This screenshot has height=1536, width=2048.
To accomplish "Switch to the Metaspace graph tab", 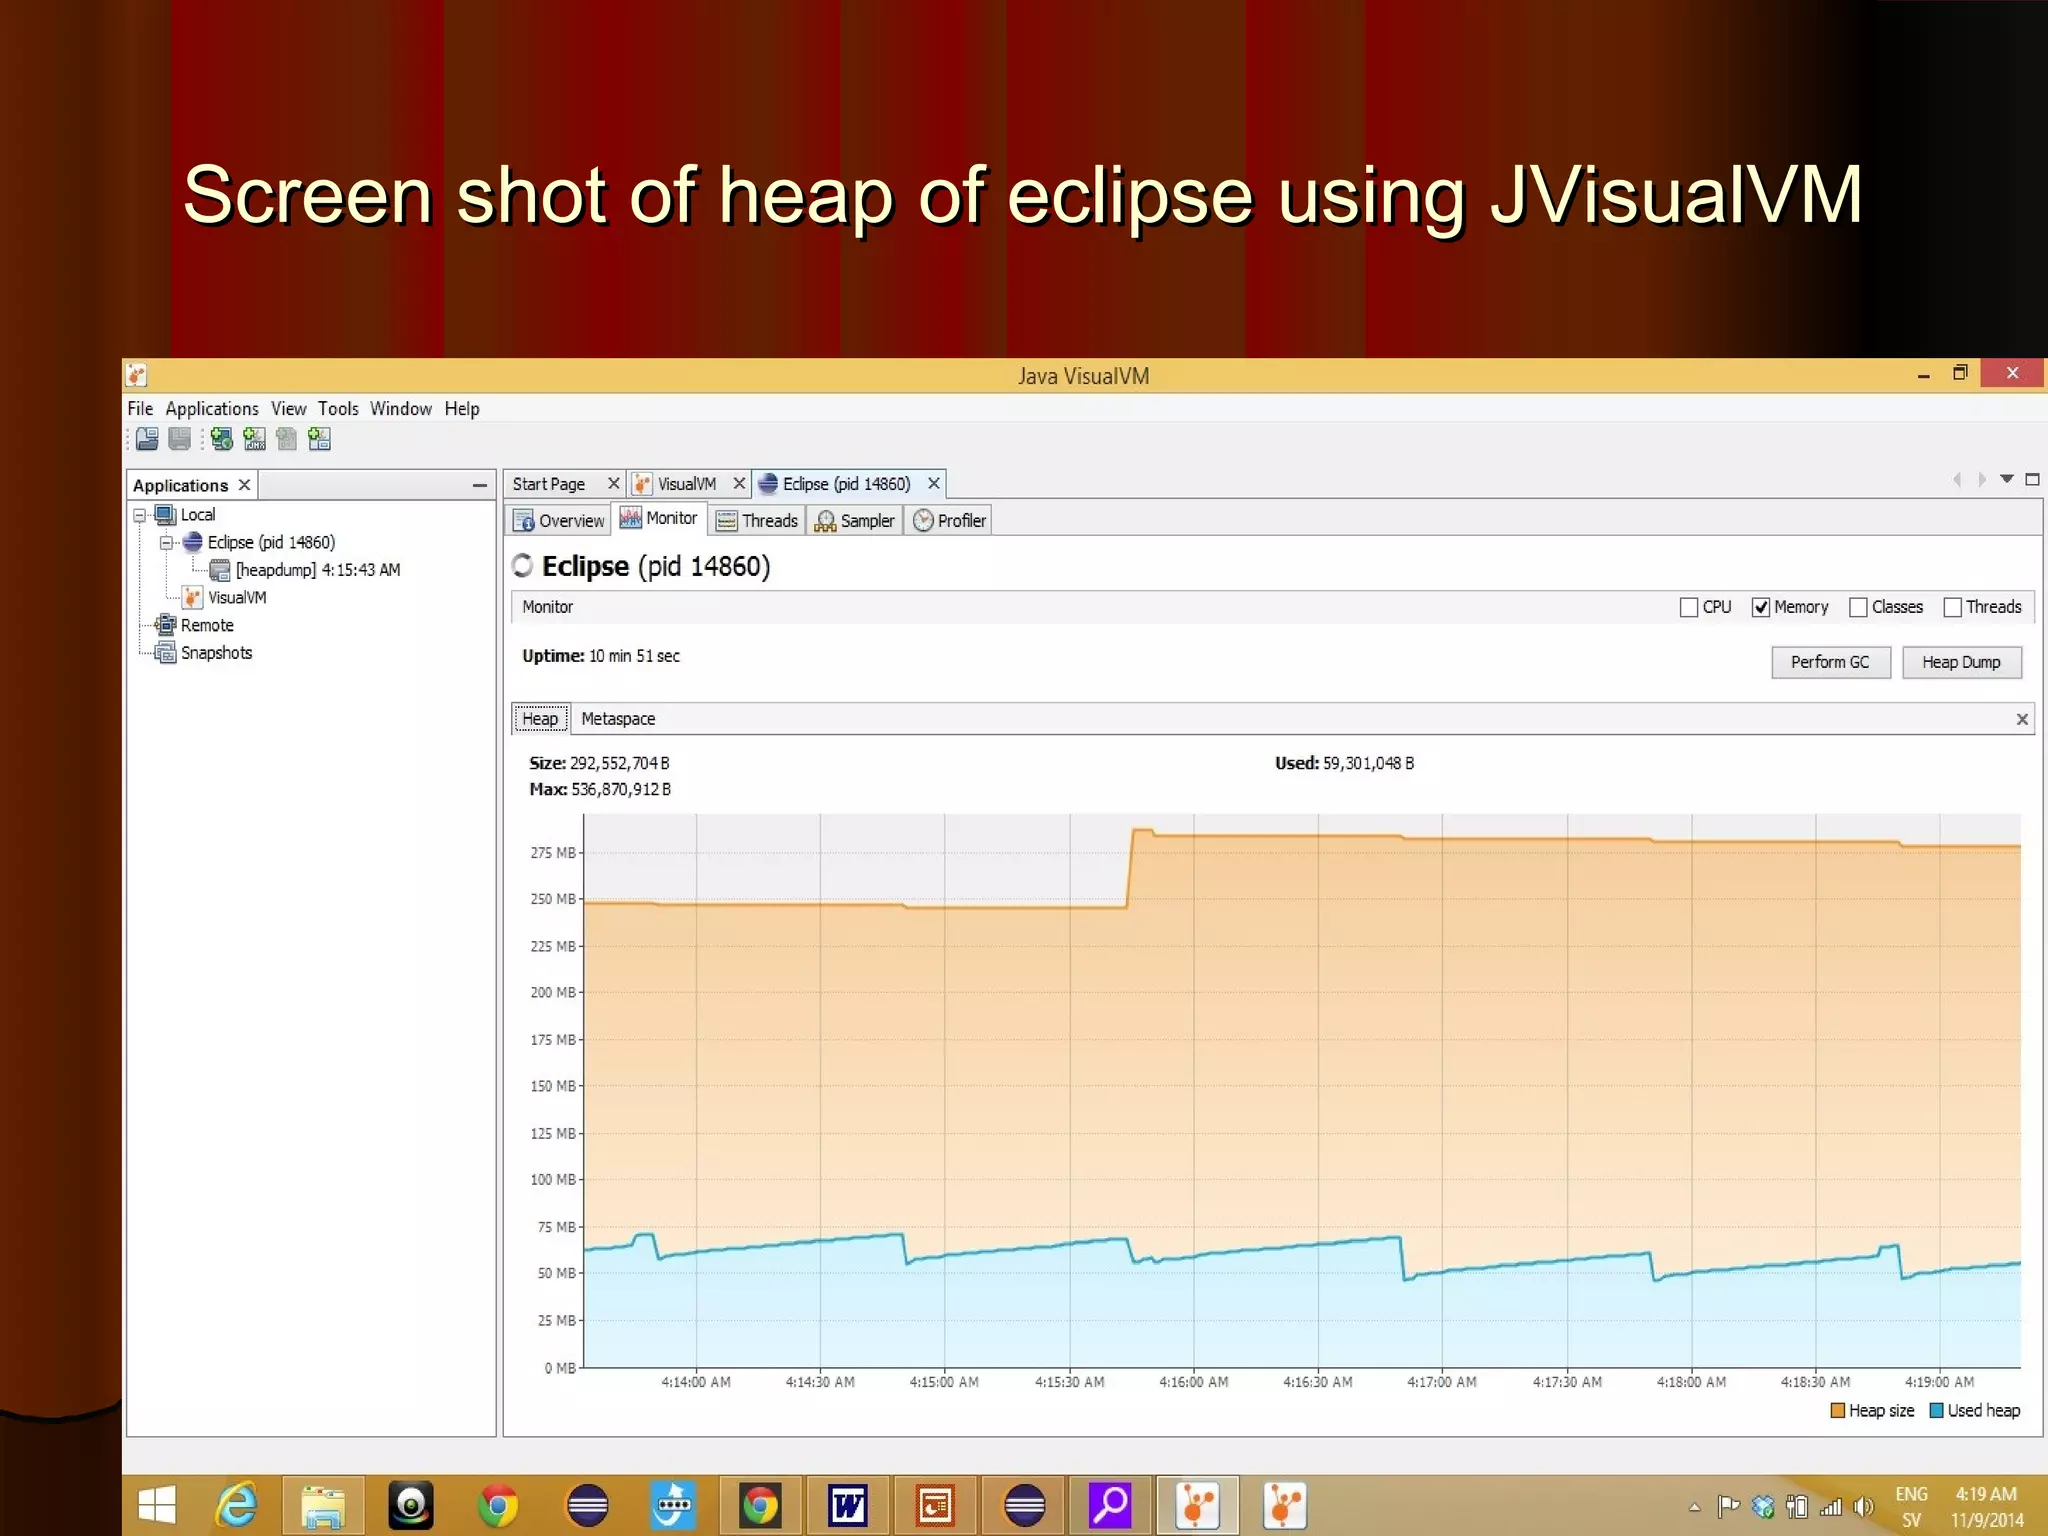I will (x=618, y=719).
